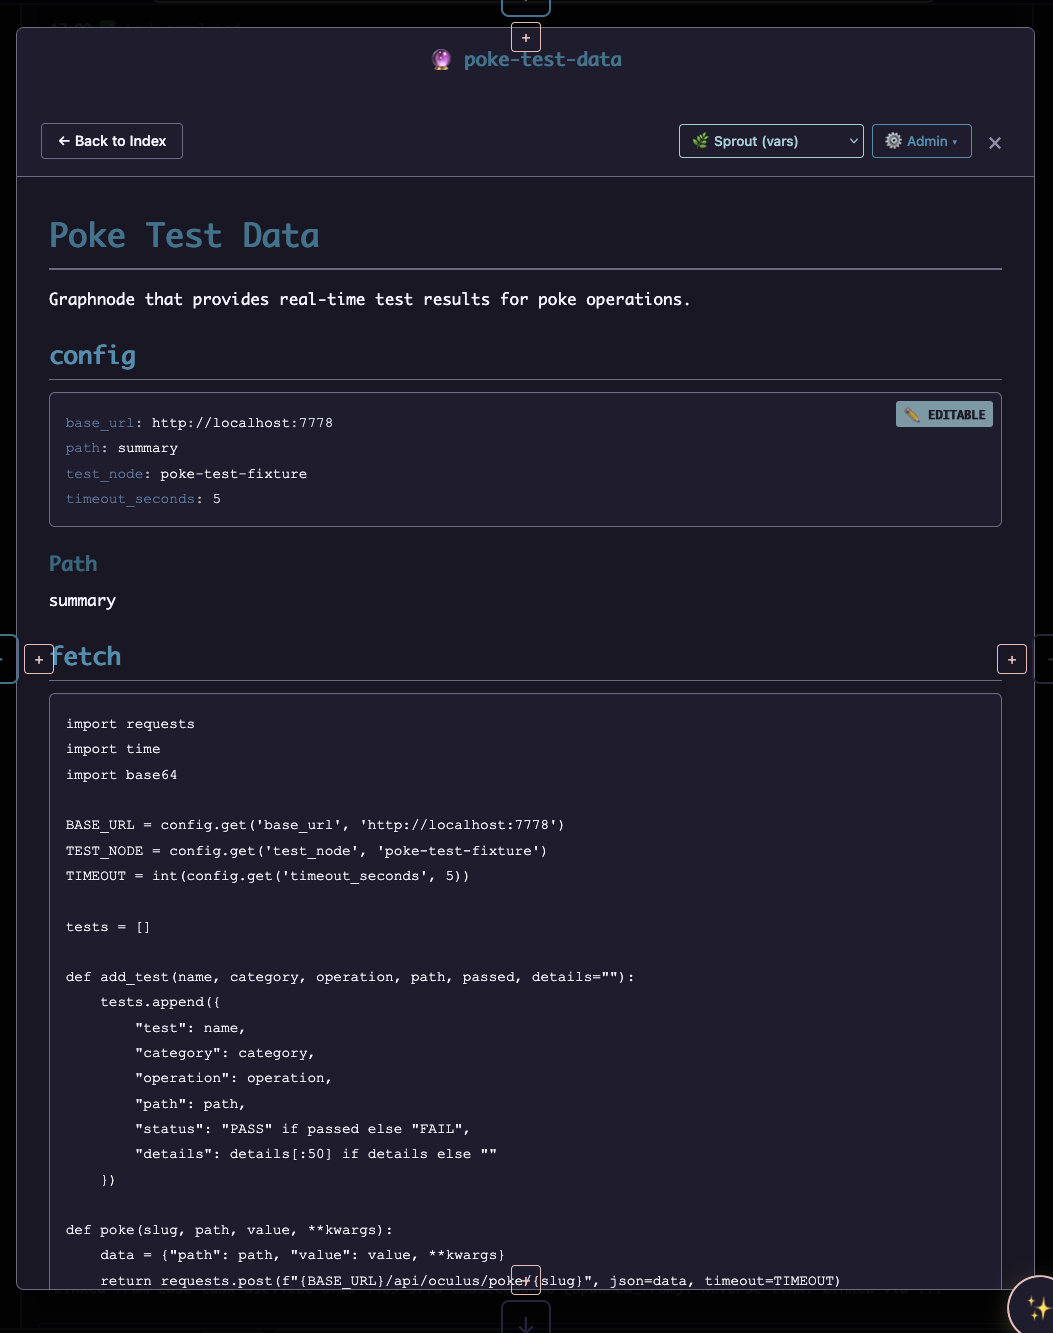1053x1333 pixels.
Task: Click the plus button on the right edge
Action: (1011, 659)
